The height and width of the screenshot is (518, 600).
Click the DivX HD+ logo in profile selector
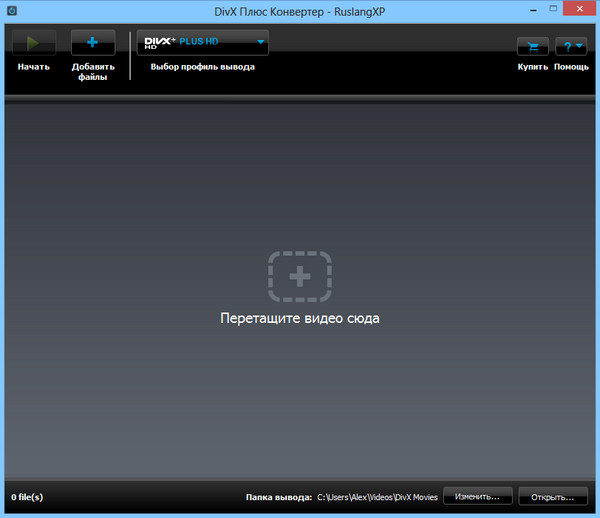(x=160, y=42)
